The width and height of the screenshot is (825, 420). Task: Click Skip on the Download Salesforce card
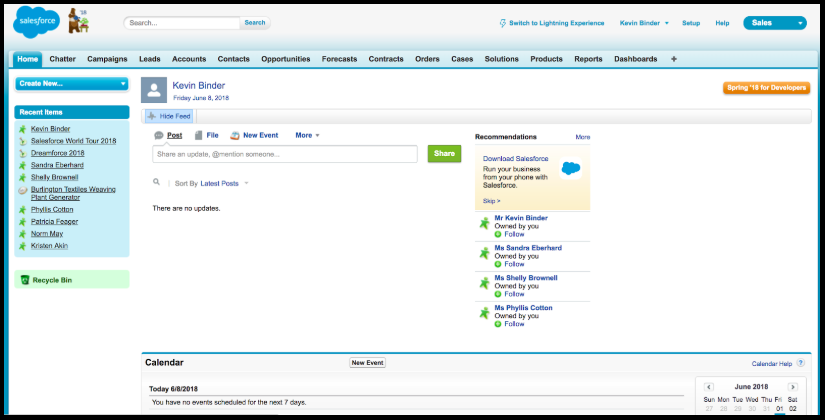[491, 201]
